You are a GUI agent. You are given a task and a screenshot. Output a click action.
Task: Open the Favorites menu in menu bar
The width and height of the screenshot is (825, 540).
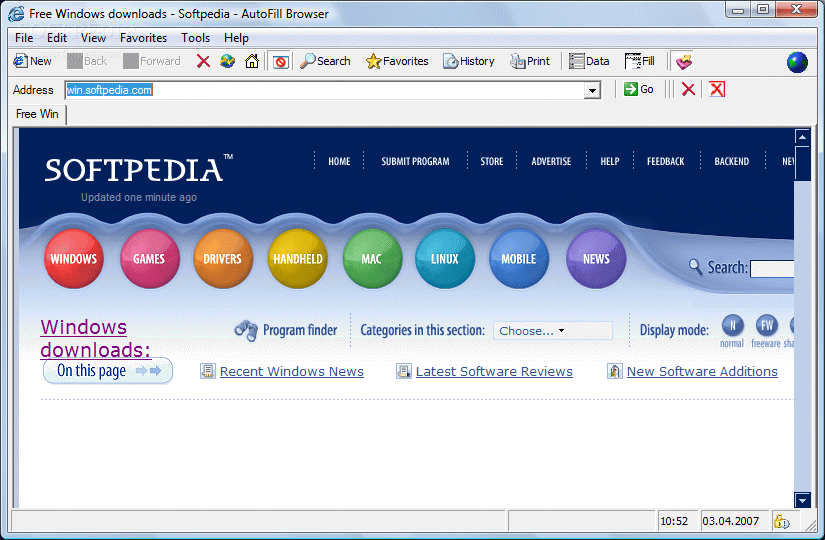click(143, 38)
